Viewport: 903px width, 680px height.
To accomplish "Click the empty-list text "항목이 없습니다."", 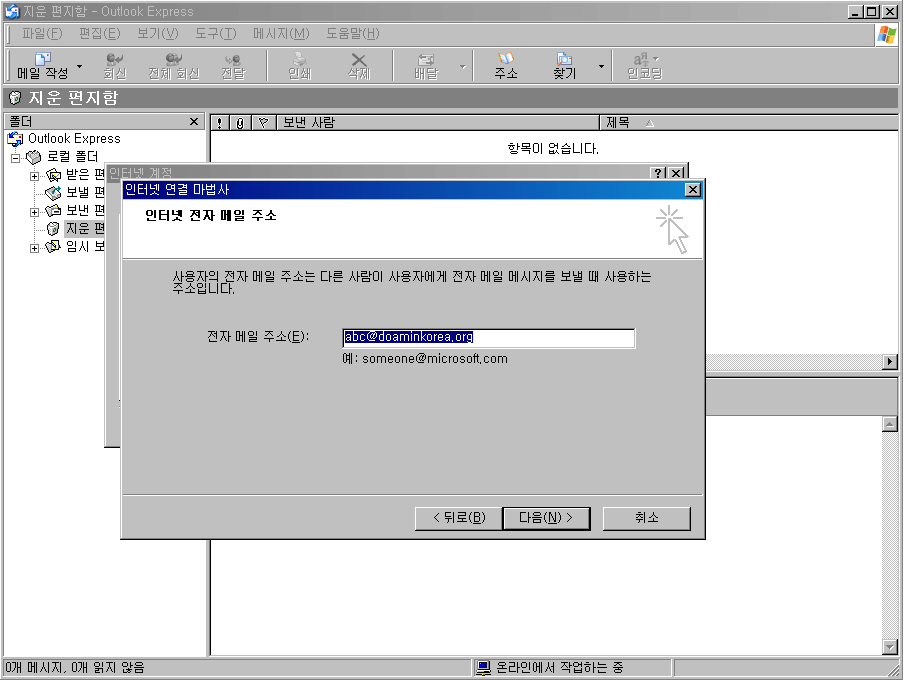I will pyautogui.click(x=553, y=149).
